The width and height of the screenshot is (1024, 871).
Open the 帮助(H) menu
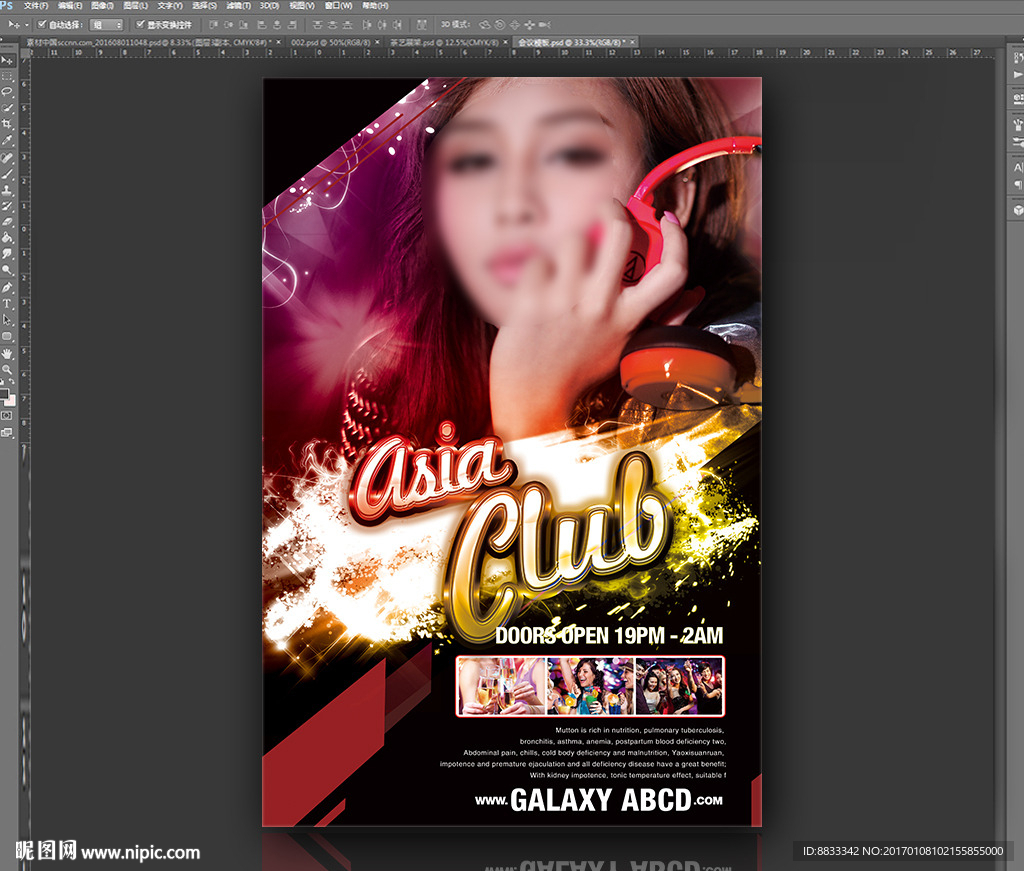click(375, 5)
